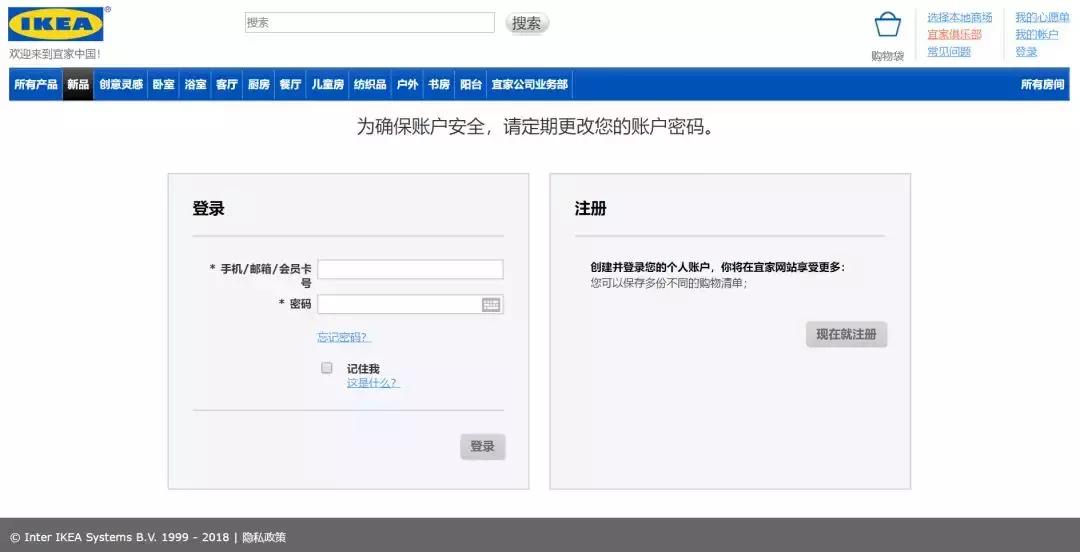Viewport: 1080px width, 552px height.
Task: Open the shopping bag icon
Action: [x=888, y=25]
